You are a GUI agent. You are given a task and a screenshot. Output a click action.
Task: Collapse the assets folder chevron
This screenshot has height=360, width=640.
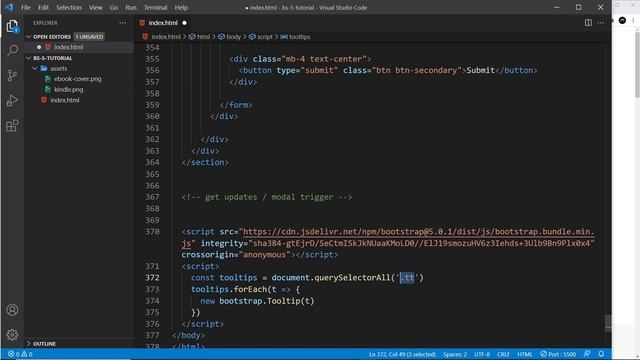coord(35,69)
